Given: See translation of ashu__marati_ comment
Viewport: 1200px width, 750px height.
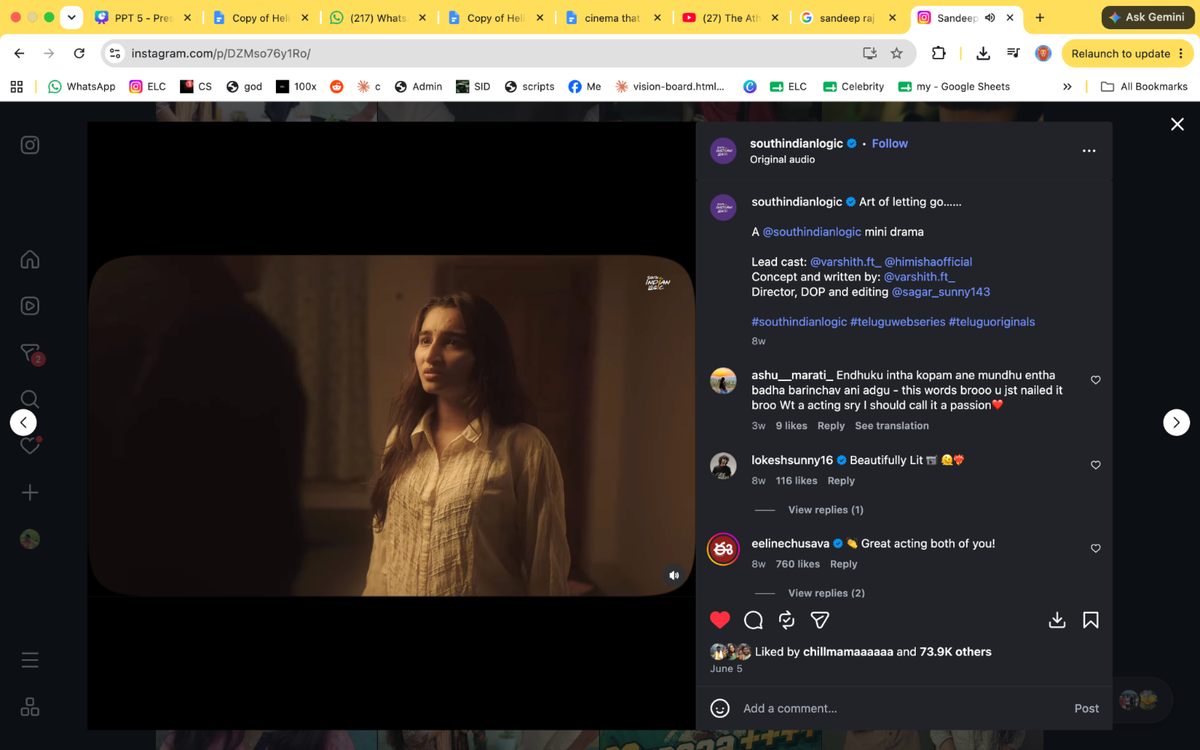Looking at the screenshot, I should [892, 426].
